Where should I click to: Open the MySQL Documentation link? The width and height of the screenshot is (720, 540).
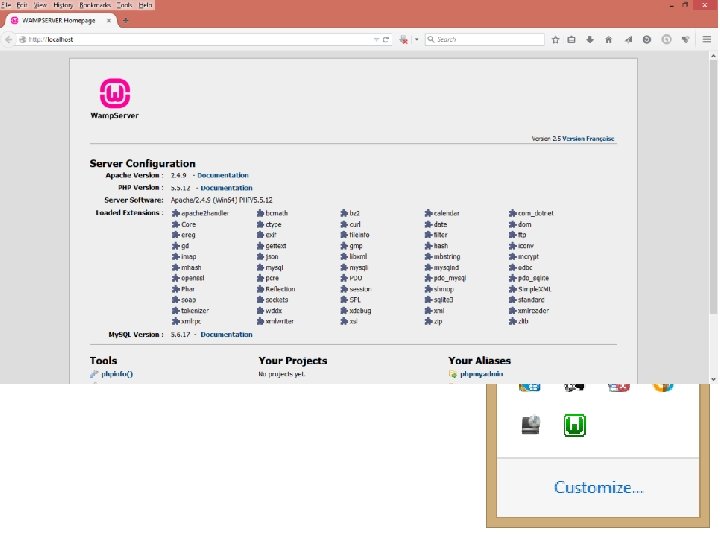click(226, 335)
